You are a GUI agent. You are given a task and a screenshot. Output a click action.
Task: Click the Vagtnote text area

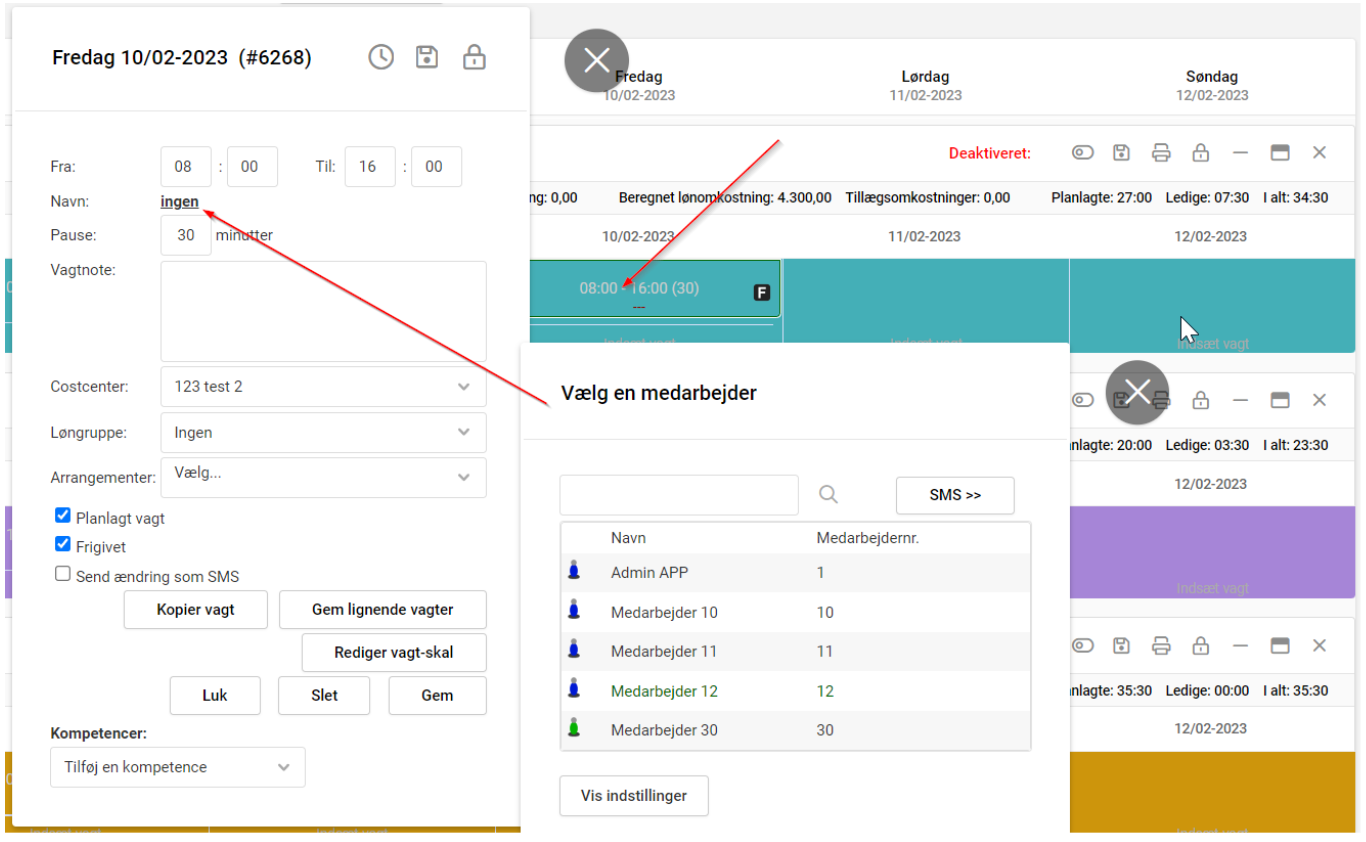323,311
